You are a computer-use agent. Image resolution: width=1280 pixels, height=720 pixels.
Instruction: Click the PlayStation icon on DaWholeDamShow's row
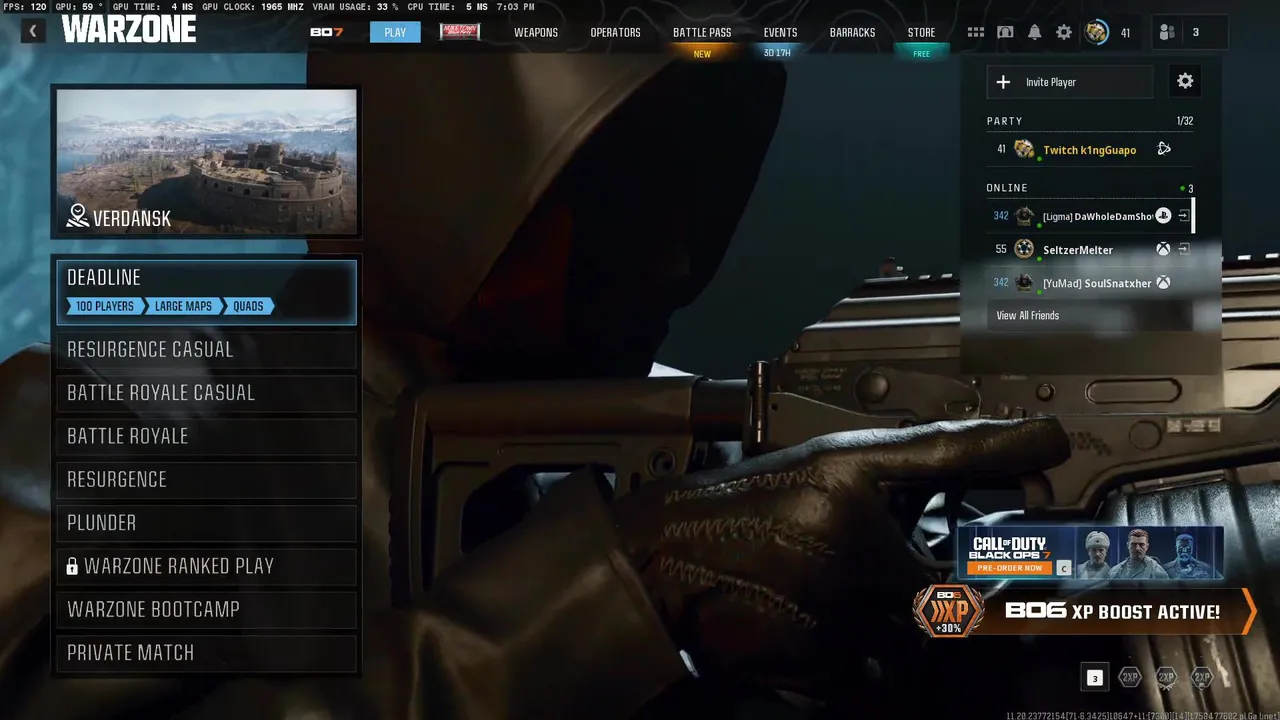click(1163, 216)
